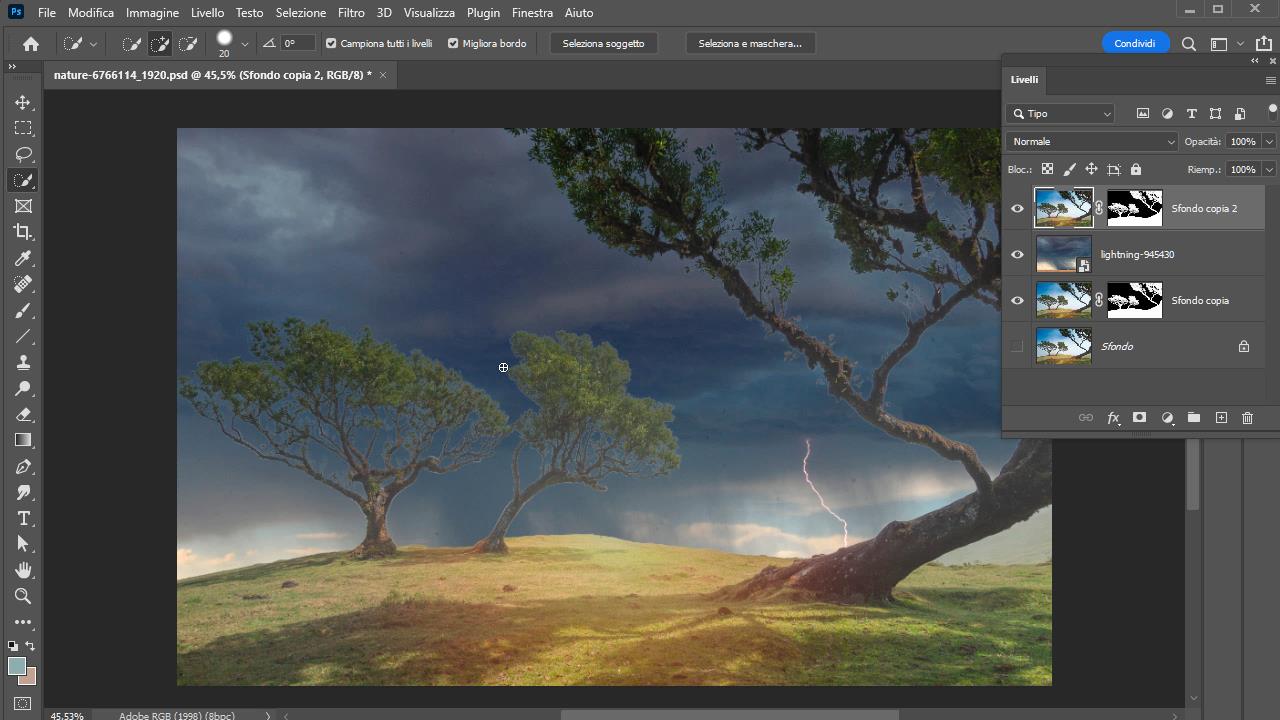1280x720 pixels.
Task: Open the Immagine menu
Action: coord(152,13)
